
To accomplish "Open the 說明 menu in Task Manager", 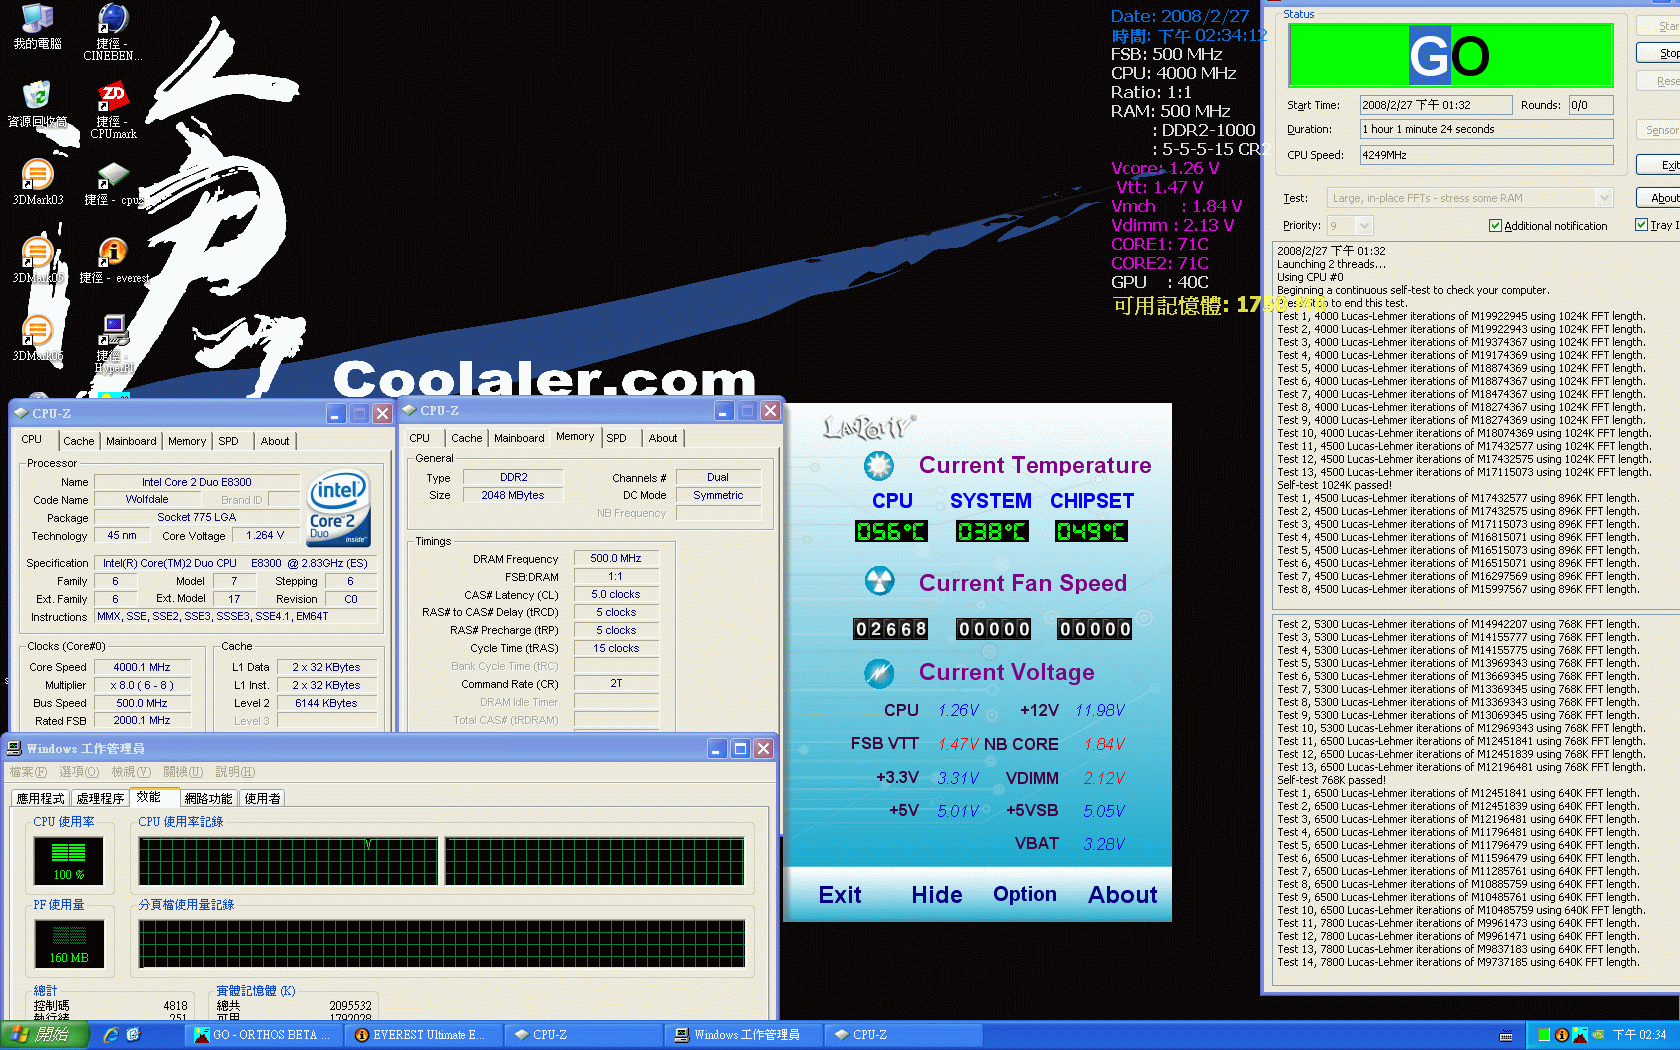I will tap(235, 772).
